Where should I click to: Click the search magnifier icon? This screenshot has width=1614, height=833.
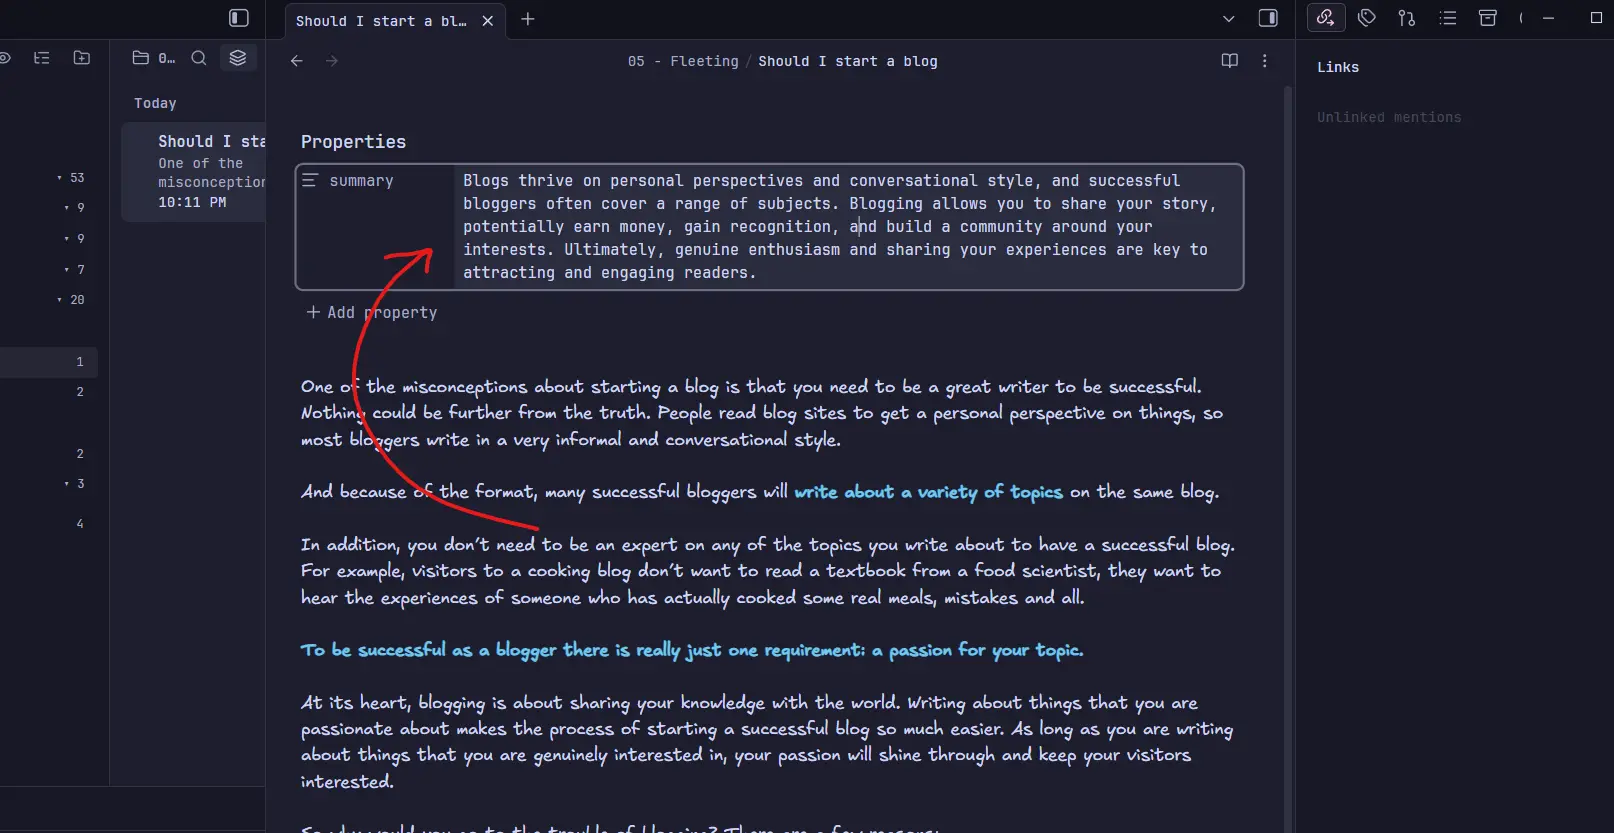tap(199, 58)
